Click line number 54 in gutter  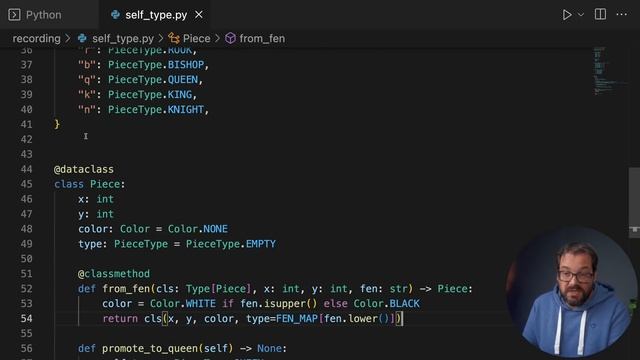tap(27, 319)
